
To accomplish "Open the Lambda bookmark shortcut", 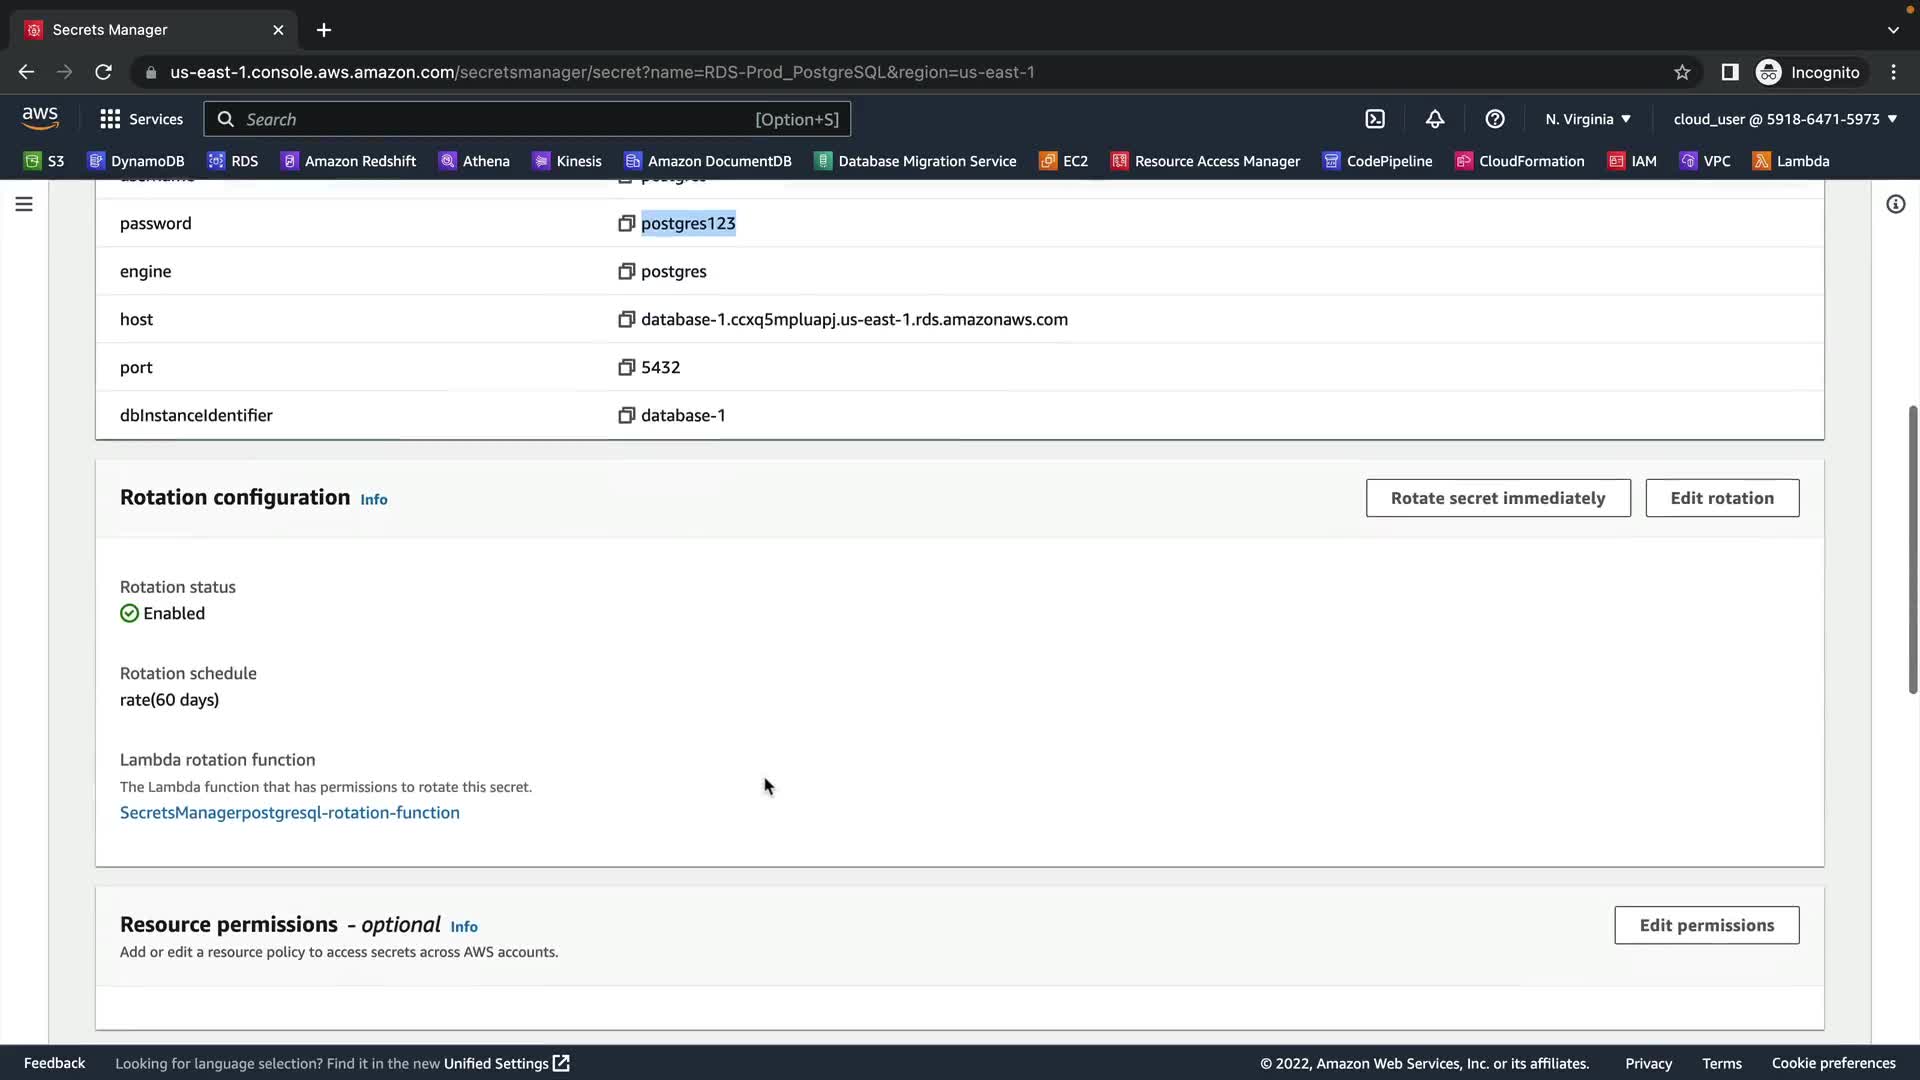I will [x=1791, y=161].
